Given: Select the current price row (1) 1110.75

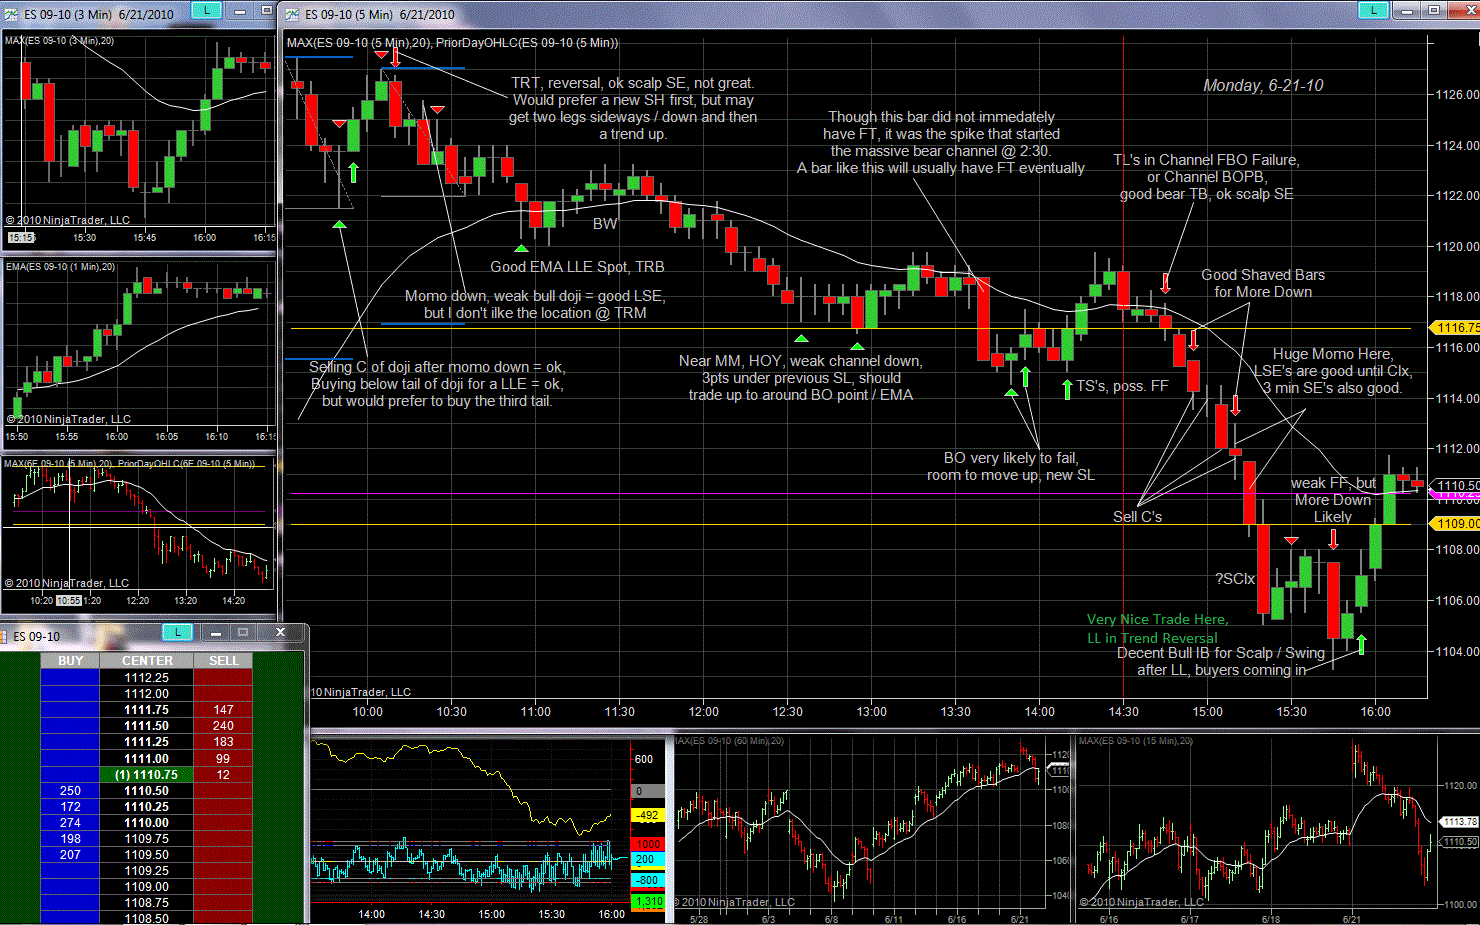Looking at the screenshot, I should (x=146, y=775).
